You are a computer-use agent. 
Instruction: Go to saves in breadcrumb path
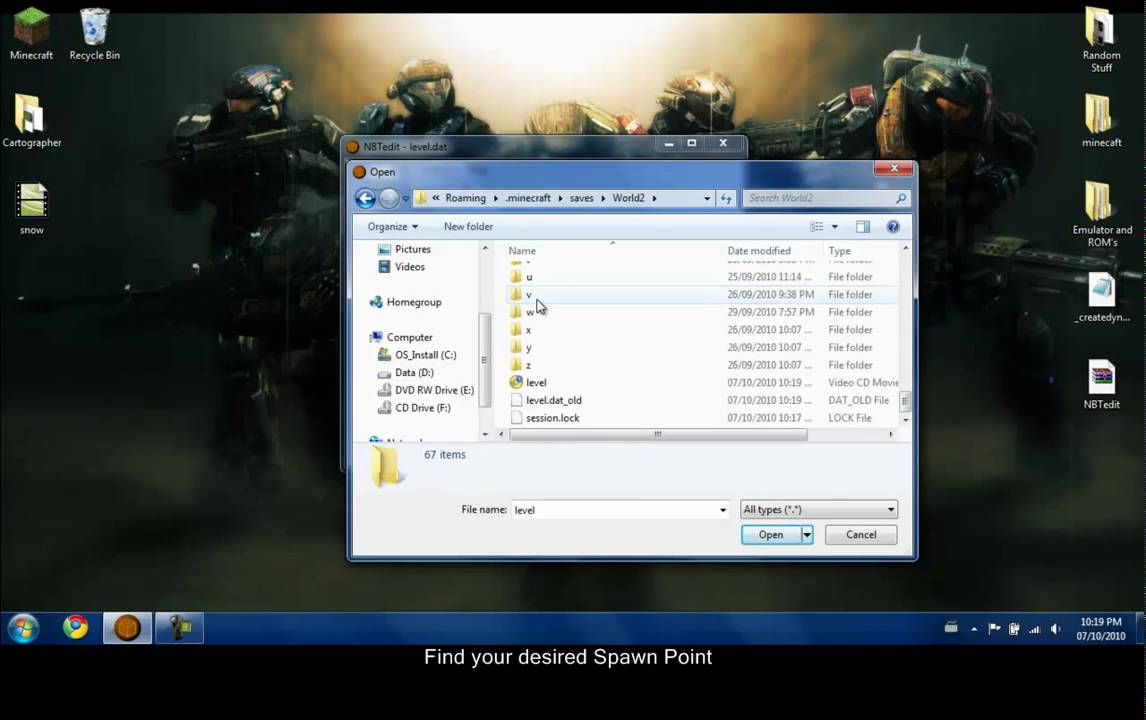[x=582, y=198]
